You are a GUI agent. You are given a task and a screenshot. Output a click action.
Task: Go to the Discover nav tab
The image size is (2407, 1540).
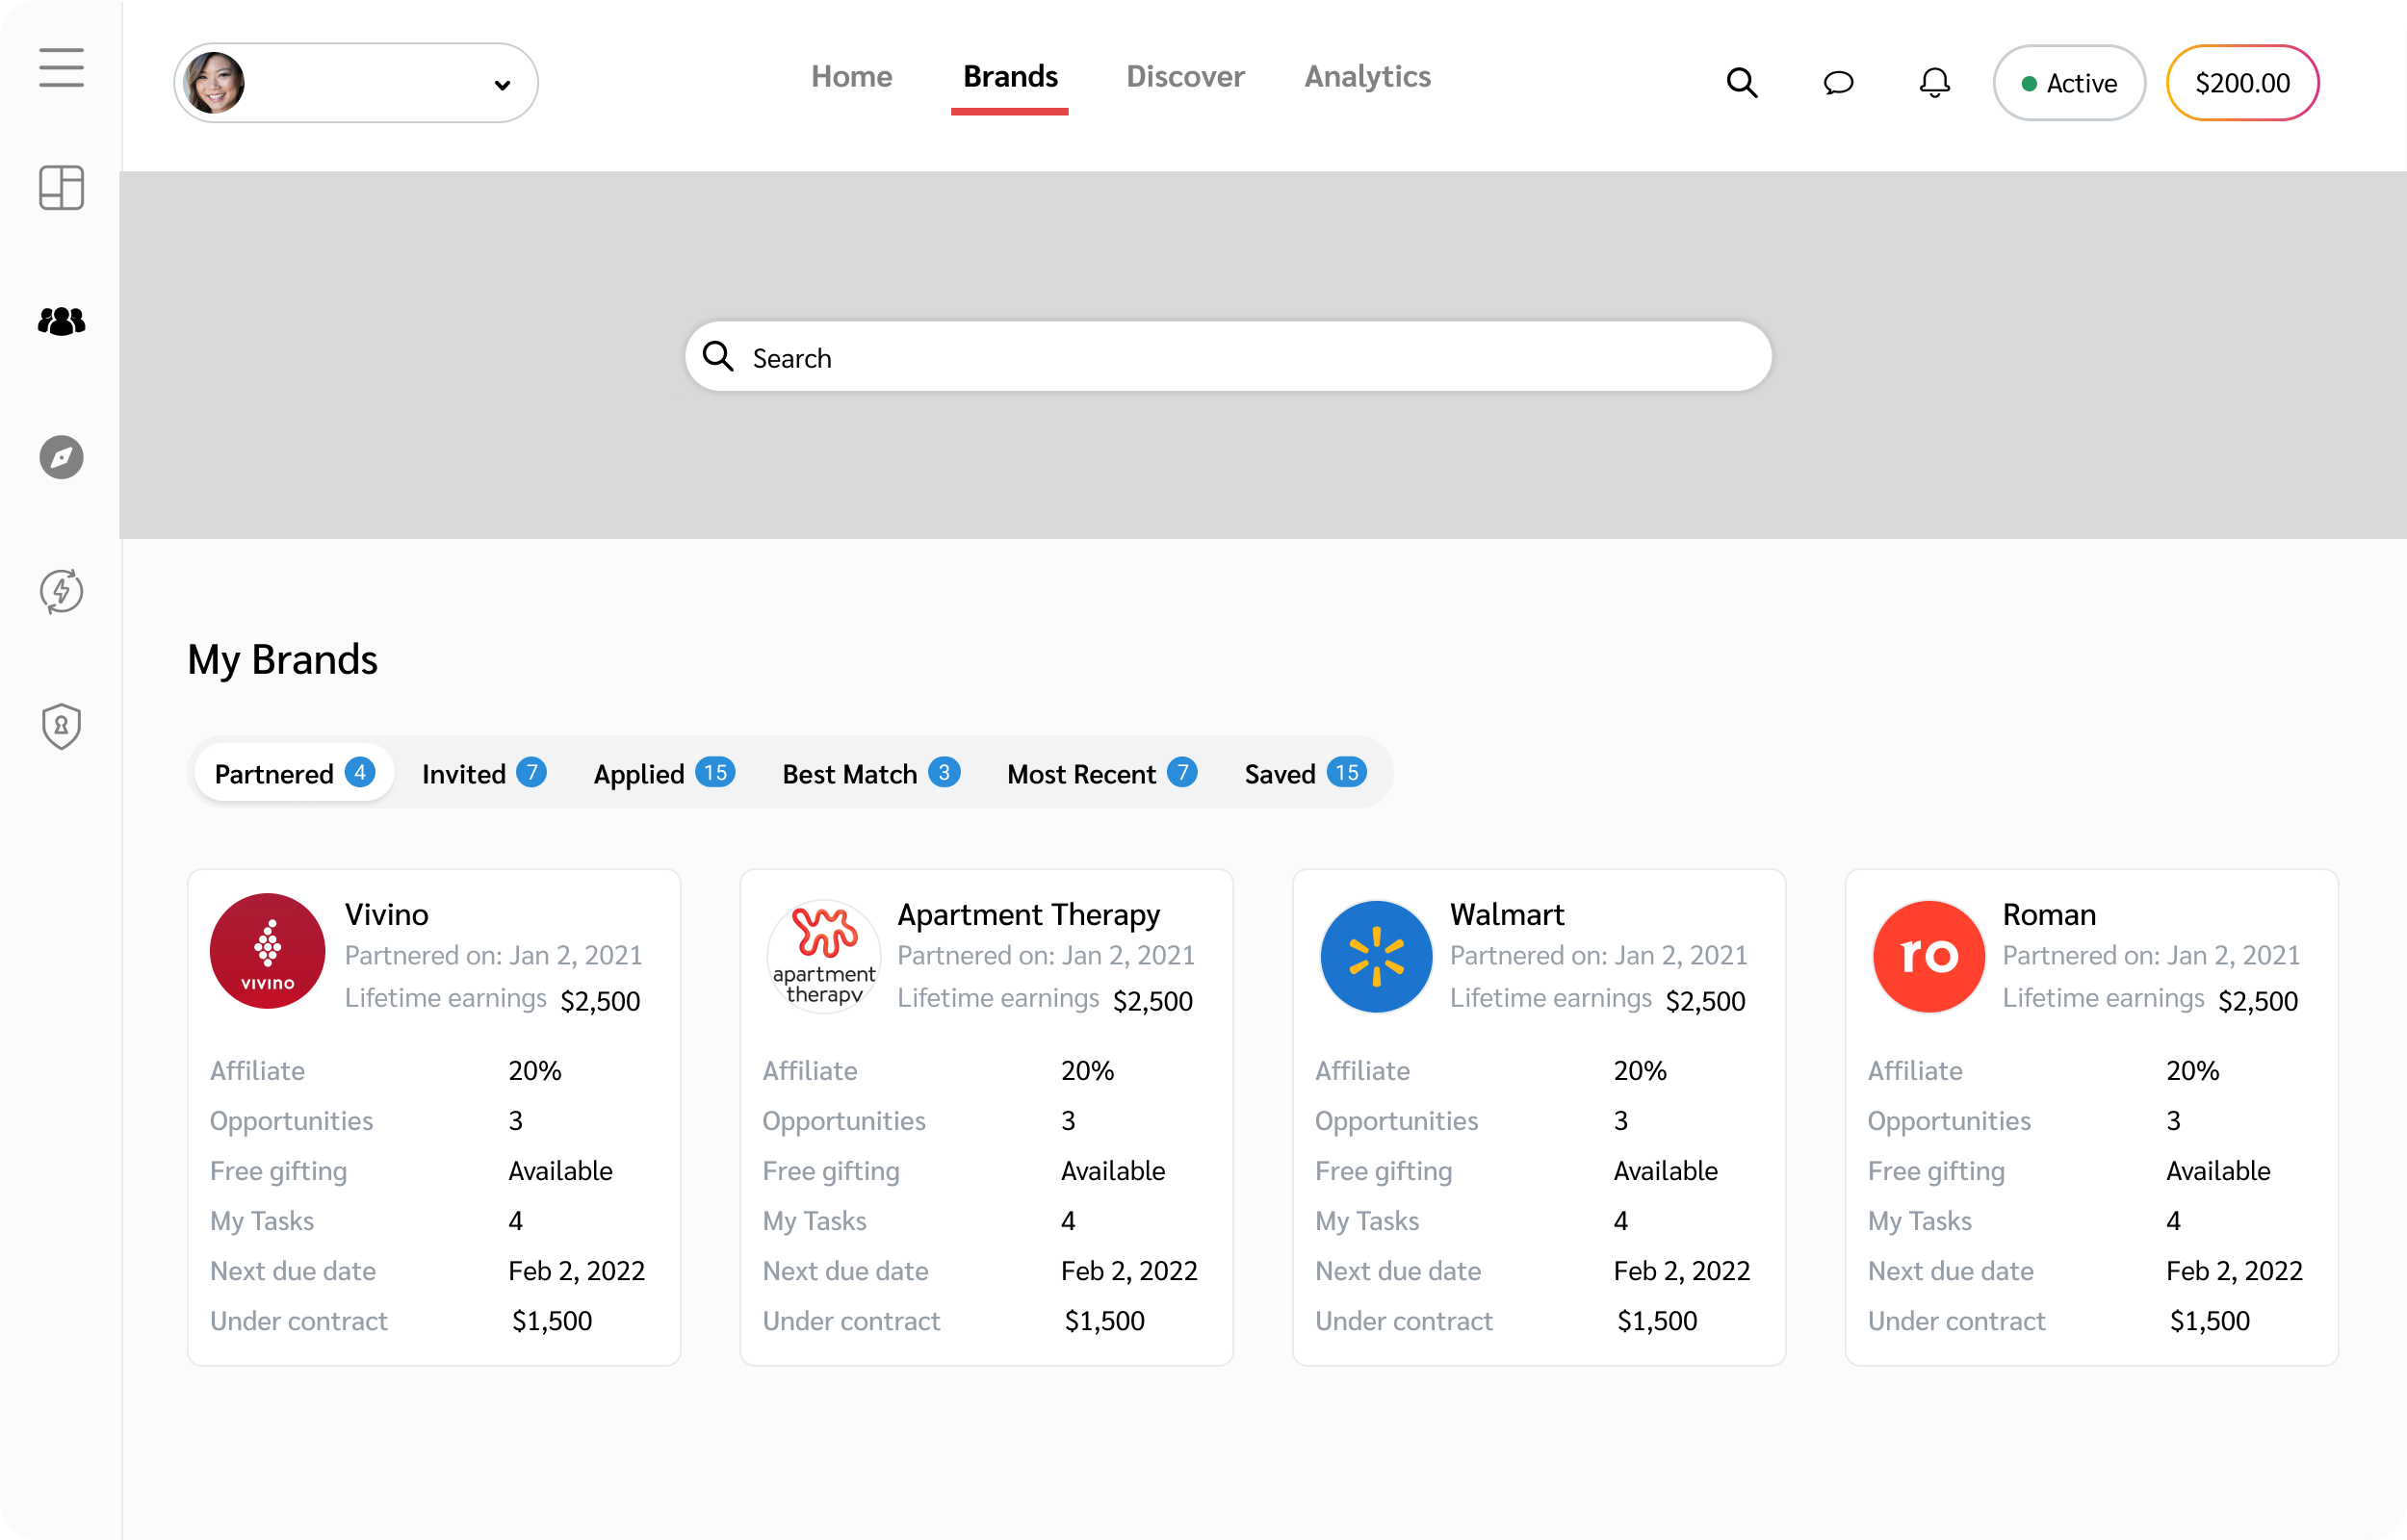[x=1184, y=77]
